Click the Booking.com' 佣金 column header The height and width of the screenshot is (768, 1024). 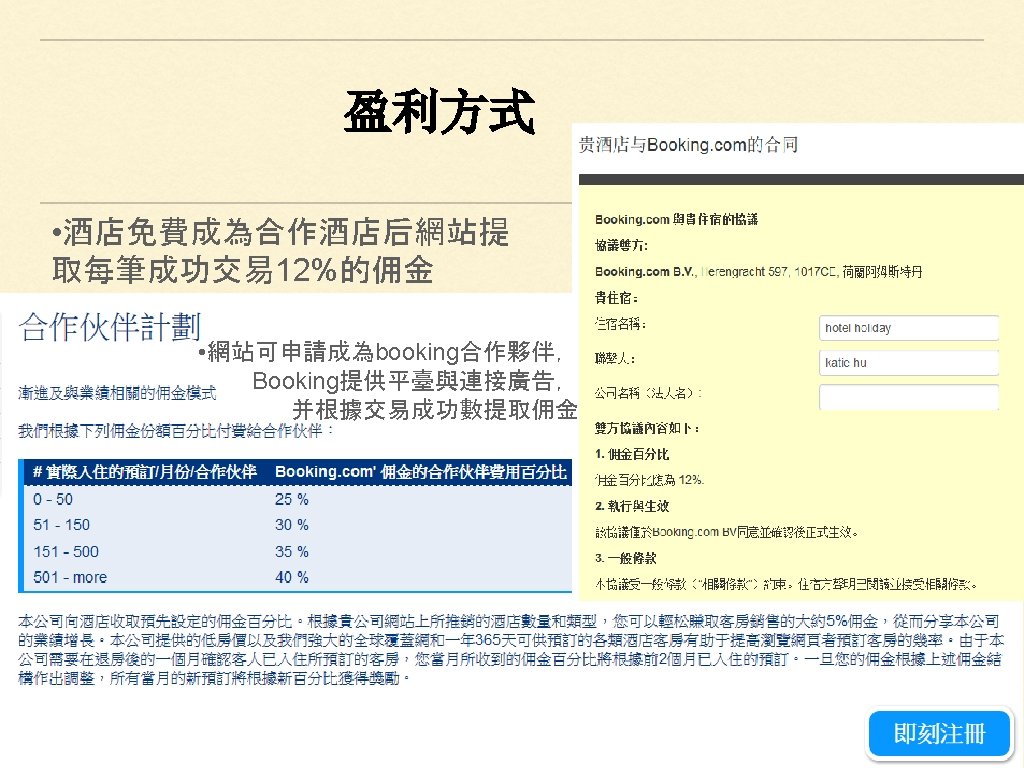(x=421, y=472)
